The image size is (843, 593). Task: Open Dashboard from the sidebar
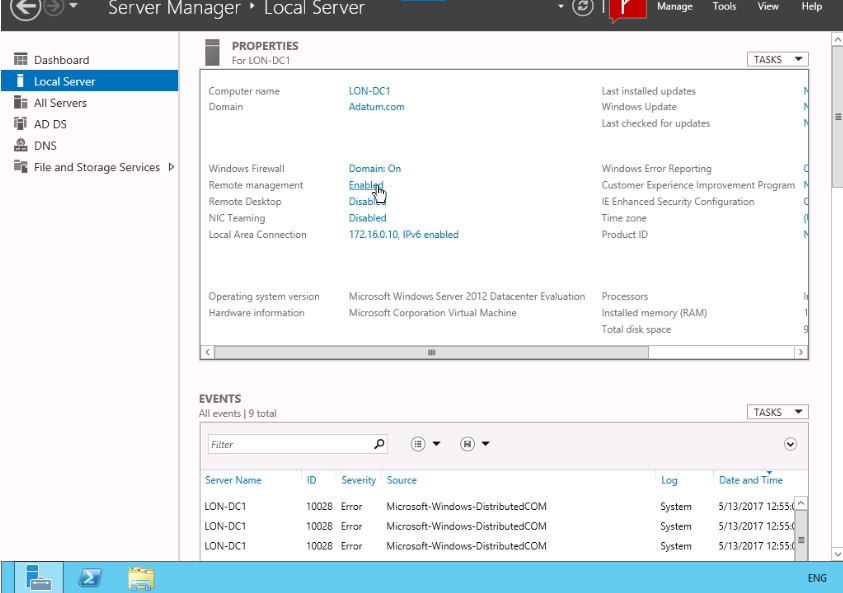point(61,60)
